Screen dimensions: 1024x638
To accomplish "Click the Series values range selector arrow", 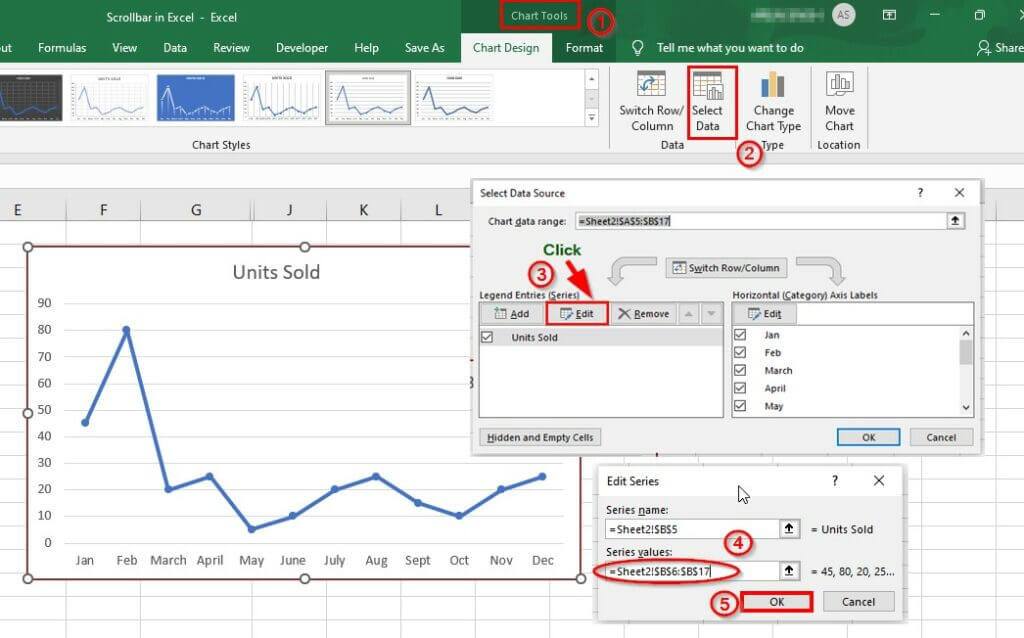I will (789, 571).
